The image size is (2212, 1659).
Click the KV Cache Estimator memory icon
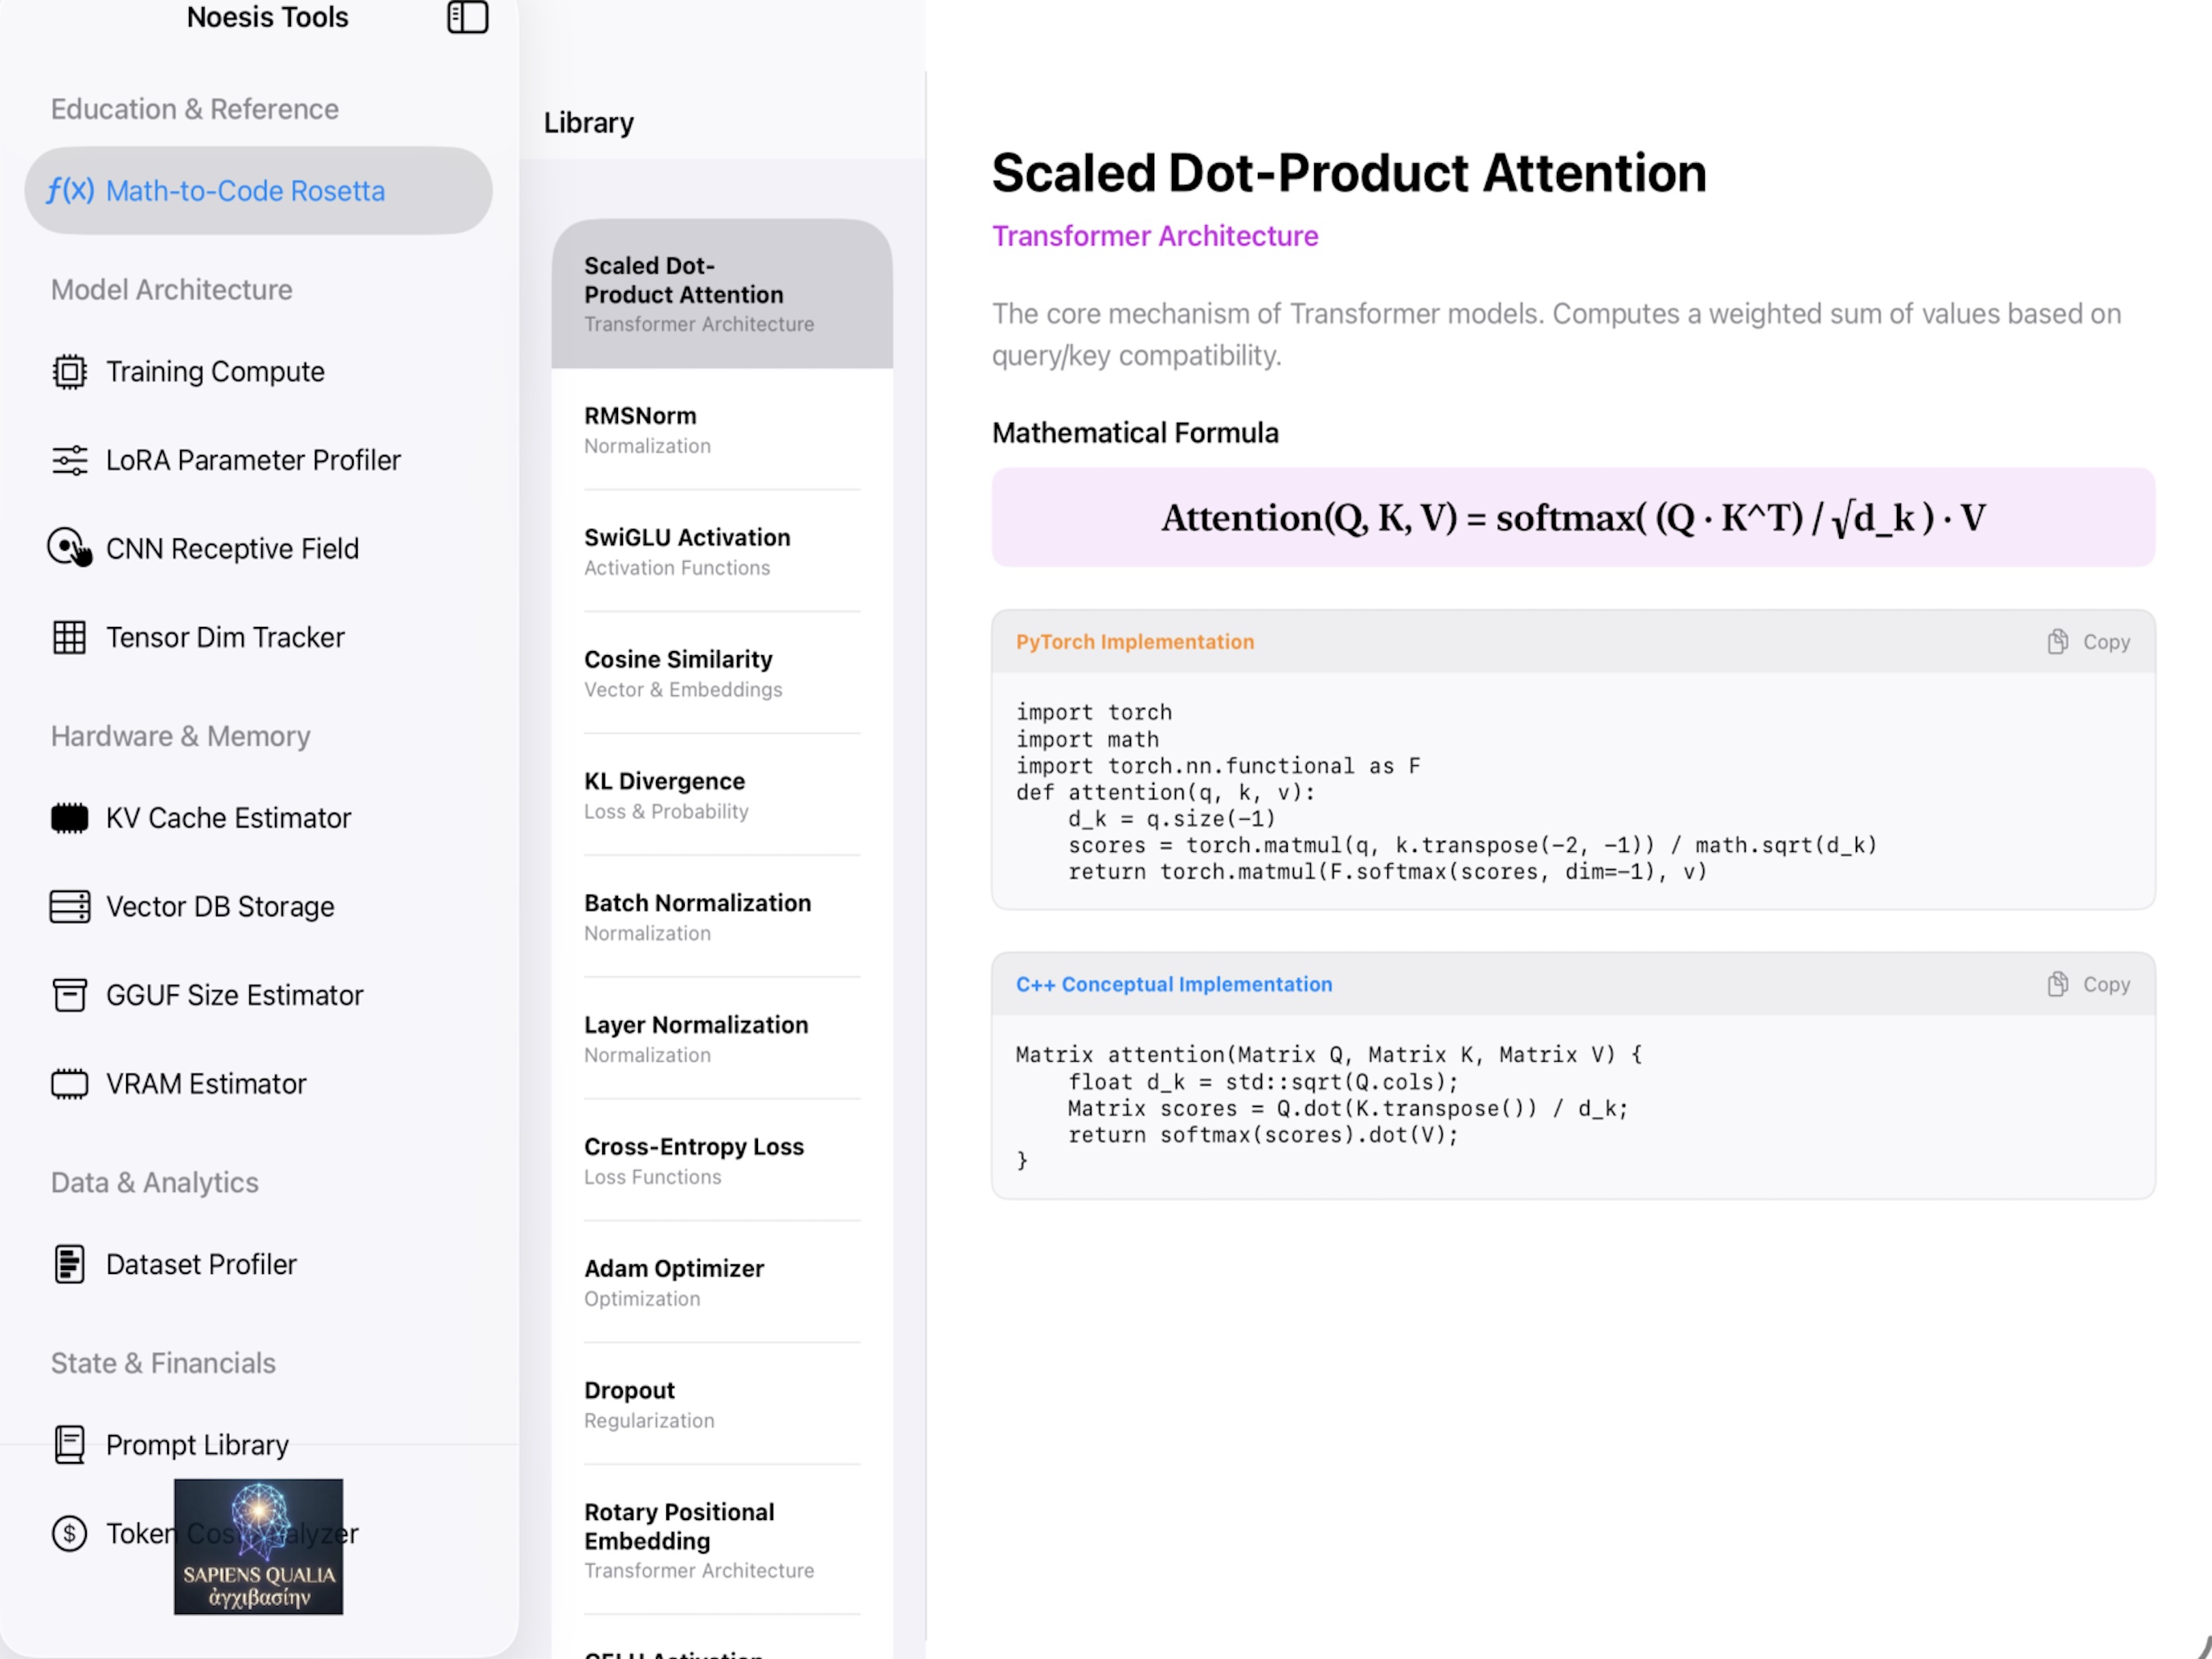click(69, 818)
